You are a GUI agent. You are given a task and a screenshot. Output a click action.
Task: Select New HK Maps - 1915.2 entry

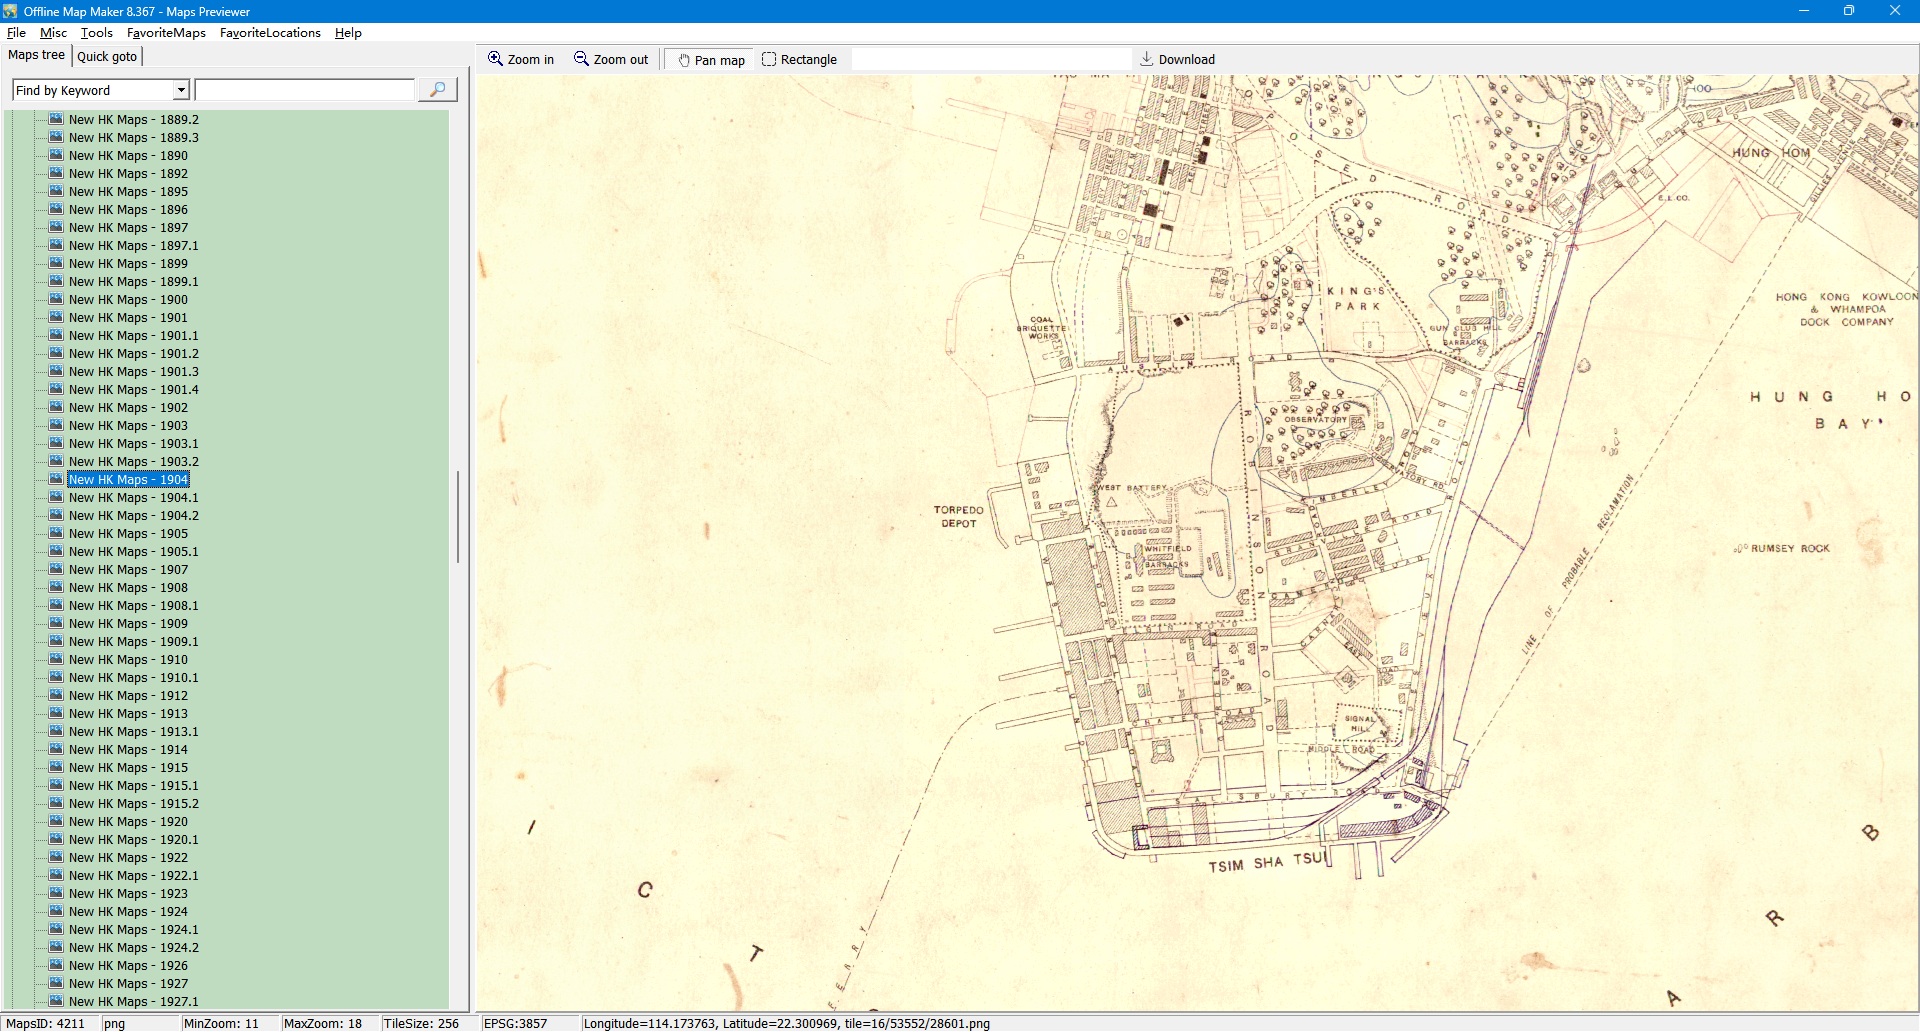tap(133, 803)
